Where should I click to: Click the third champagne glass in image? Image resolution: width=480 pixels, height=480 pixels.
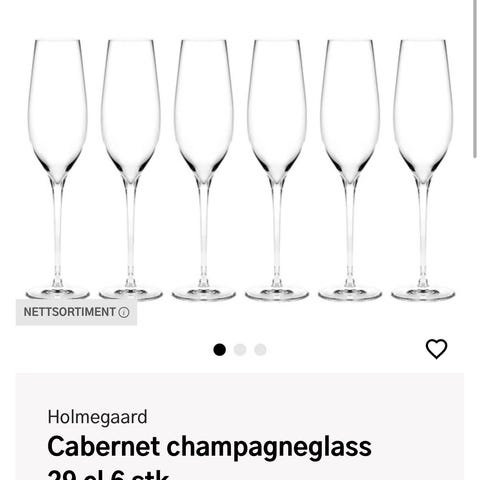click(204, 169)
